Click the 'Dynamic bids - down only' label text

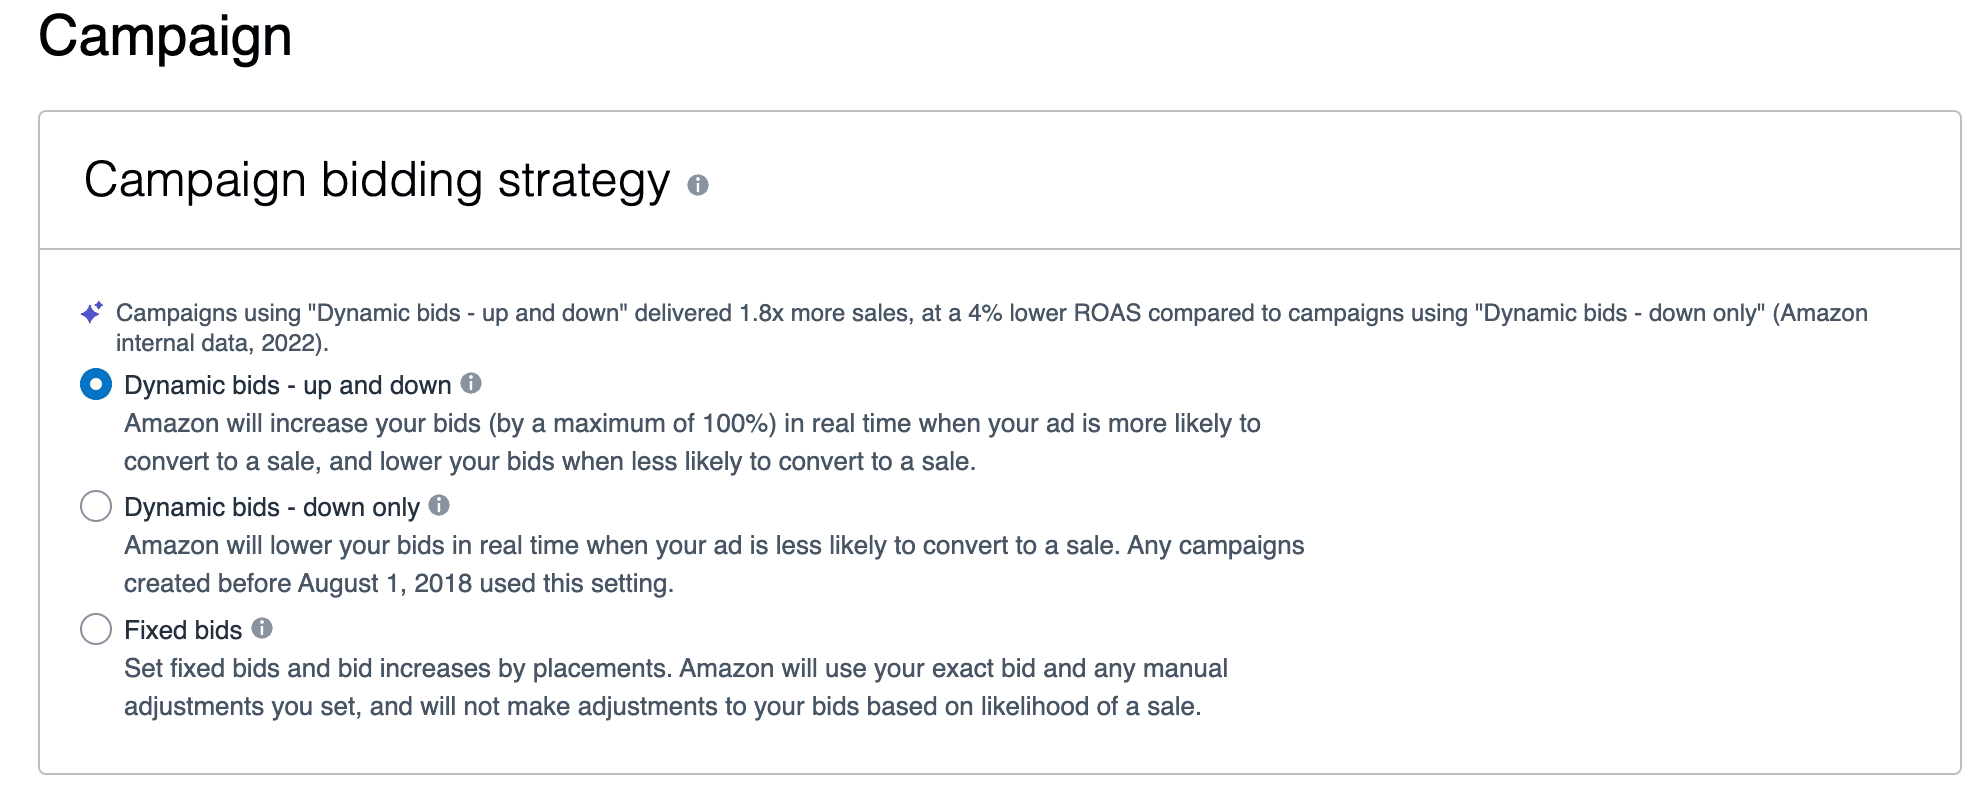point(272,507)
